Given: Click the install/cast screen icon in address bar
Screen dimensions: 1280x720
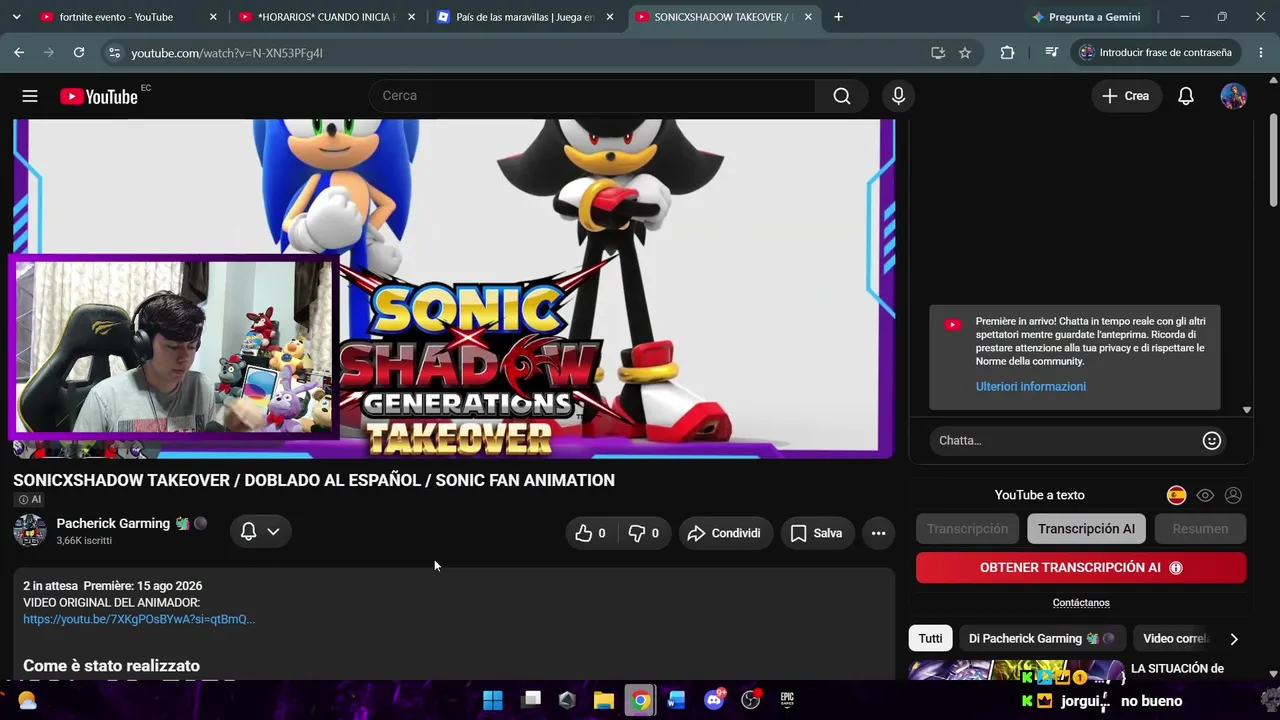Looking at the screenshot, I should point(938,53).
